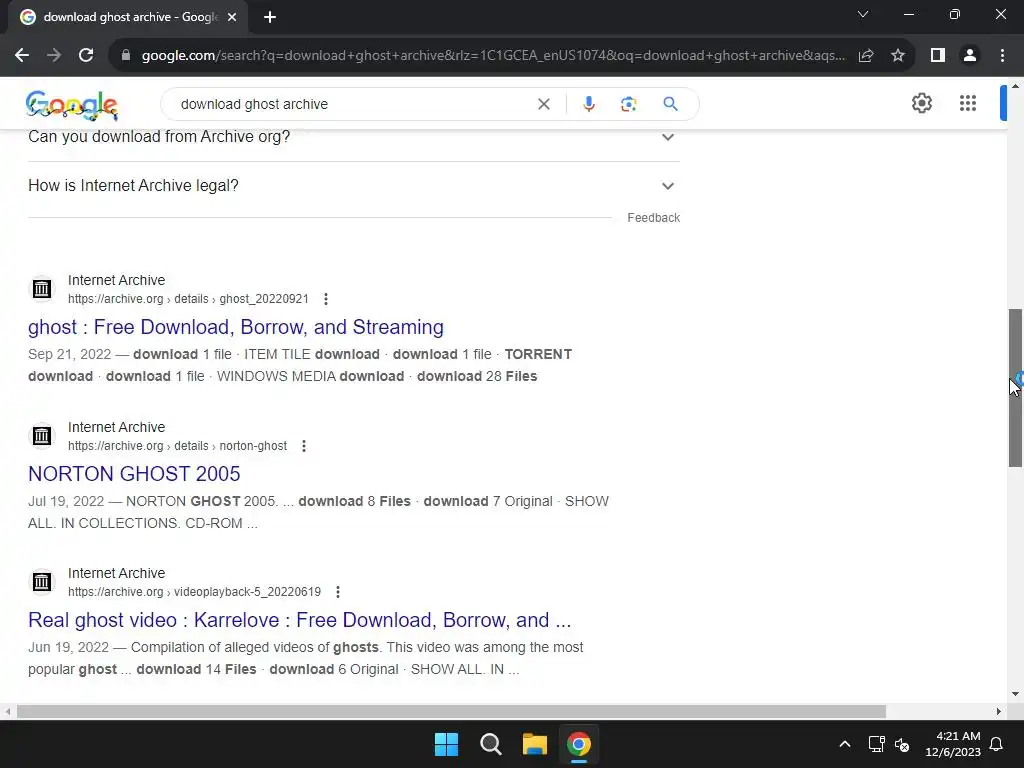This screenshot has width=1024, height=768.
Task: Open Google apps grid
Action: point(968,103)
